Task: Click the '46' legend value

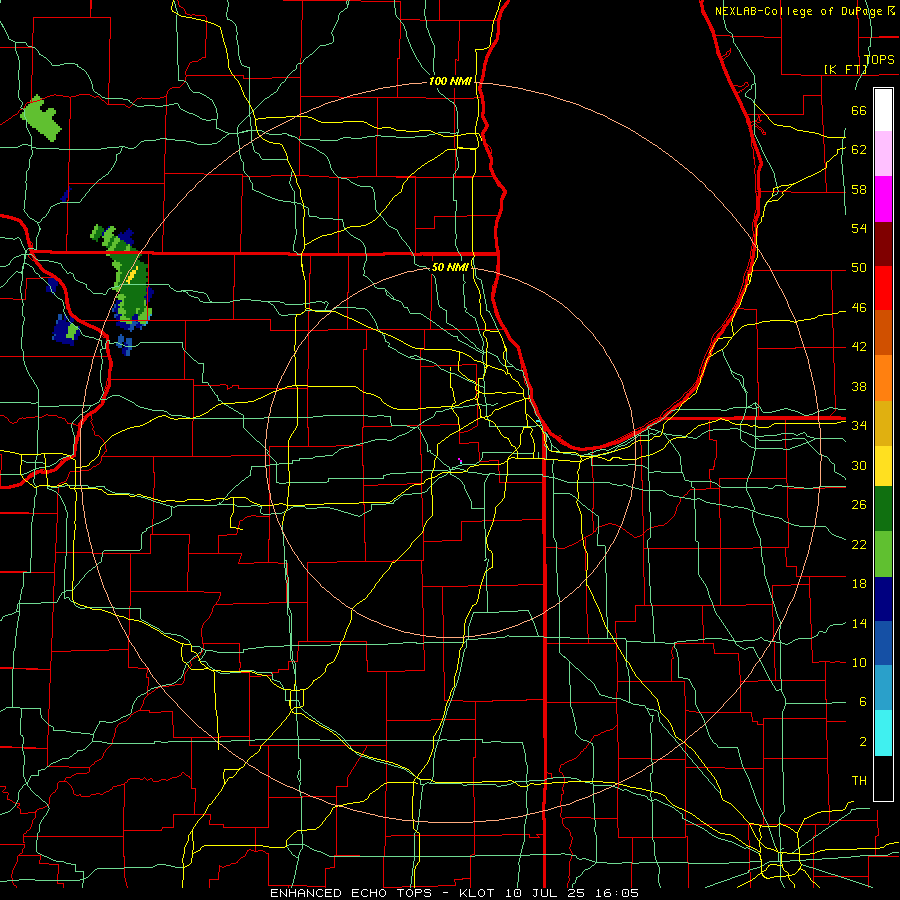Action: (x=859, y=308)
